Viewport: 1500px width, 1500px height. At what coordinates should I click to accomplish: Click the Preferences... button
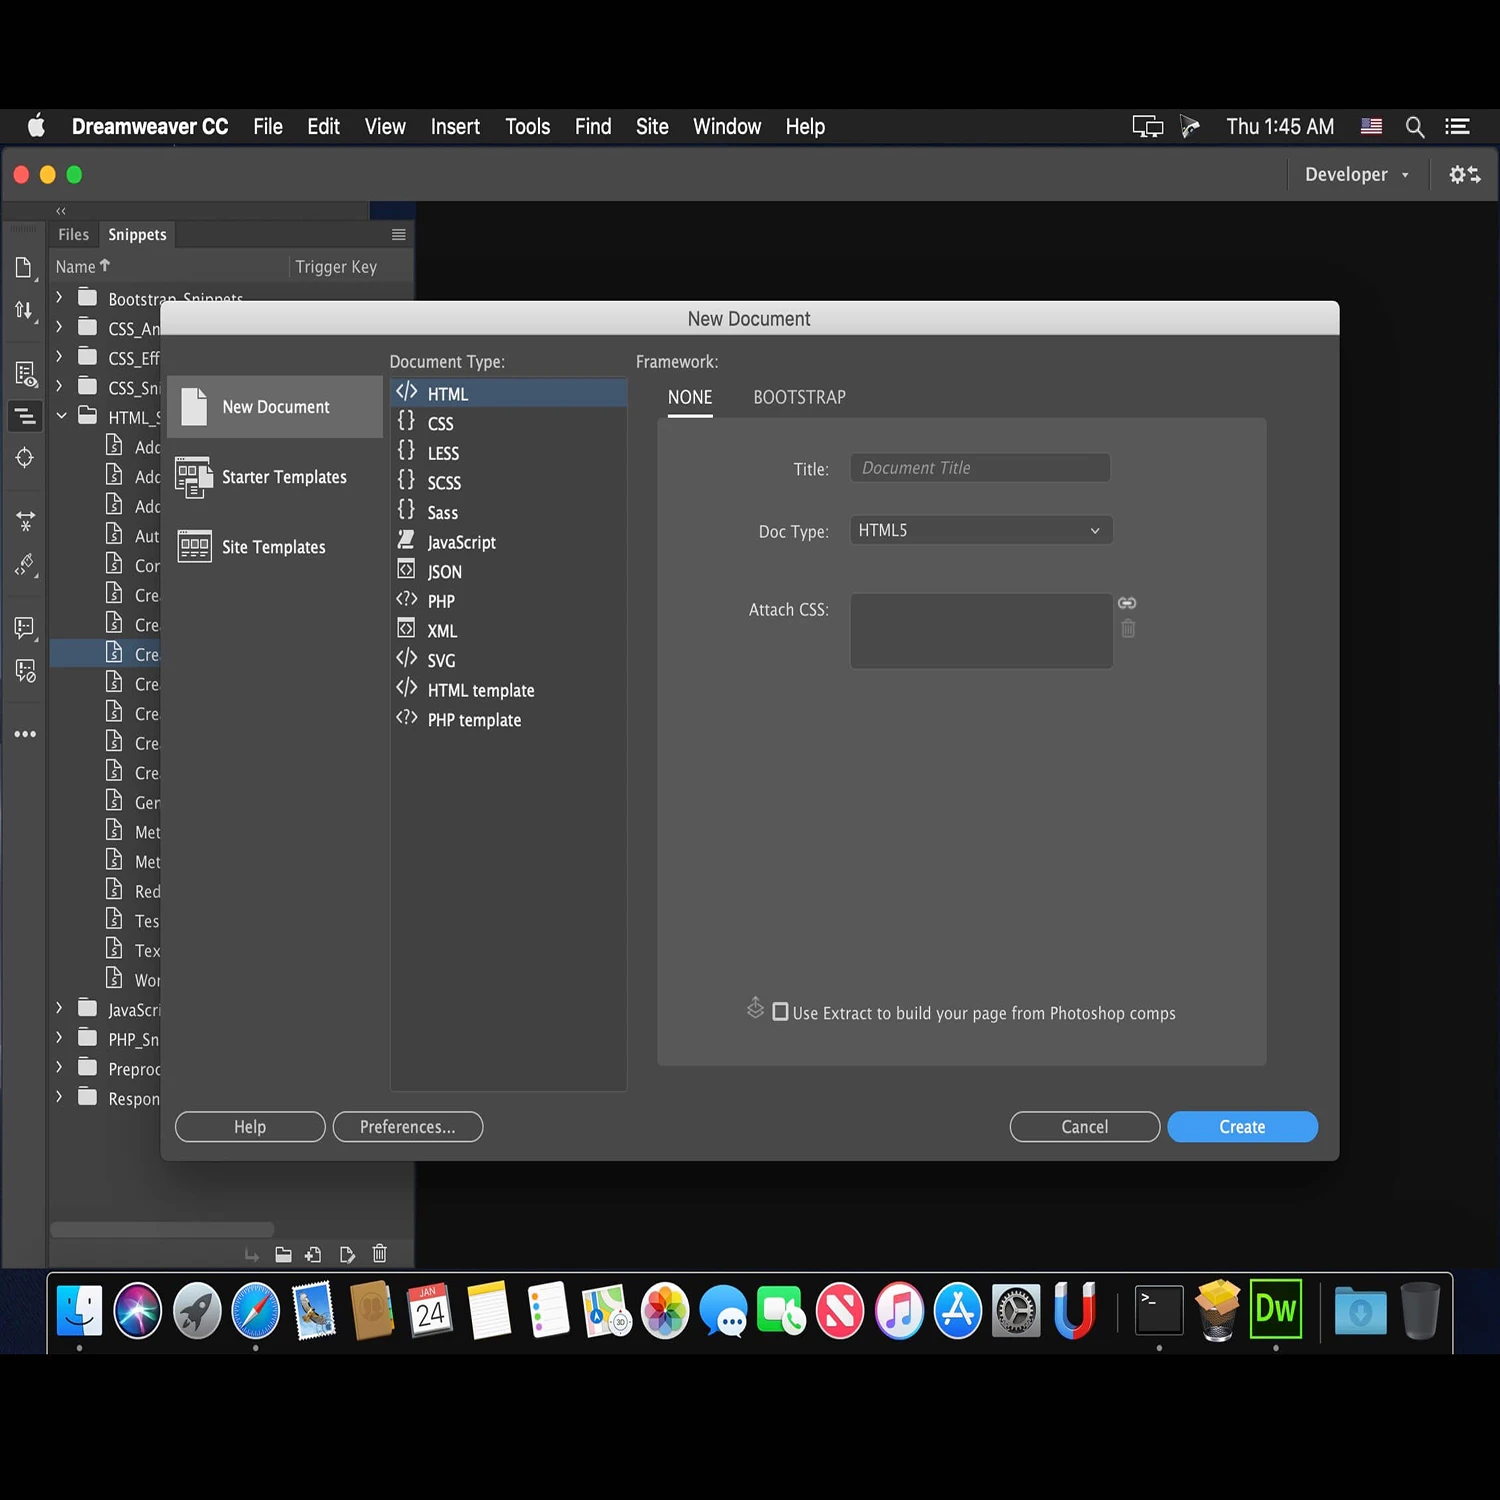pyautogui.click(x=408, y=1127)
